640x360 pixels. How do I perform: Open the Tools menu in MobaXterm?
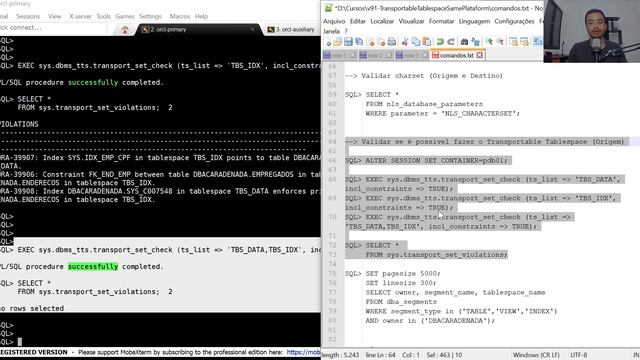pos(103,16)
